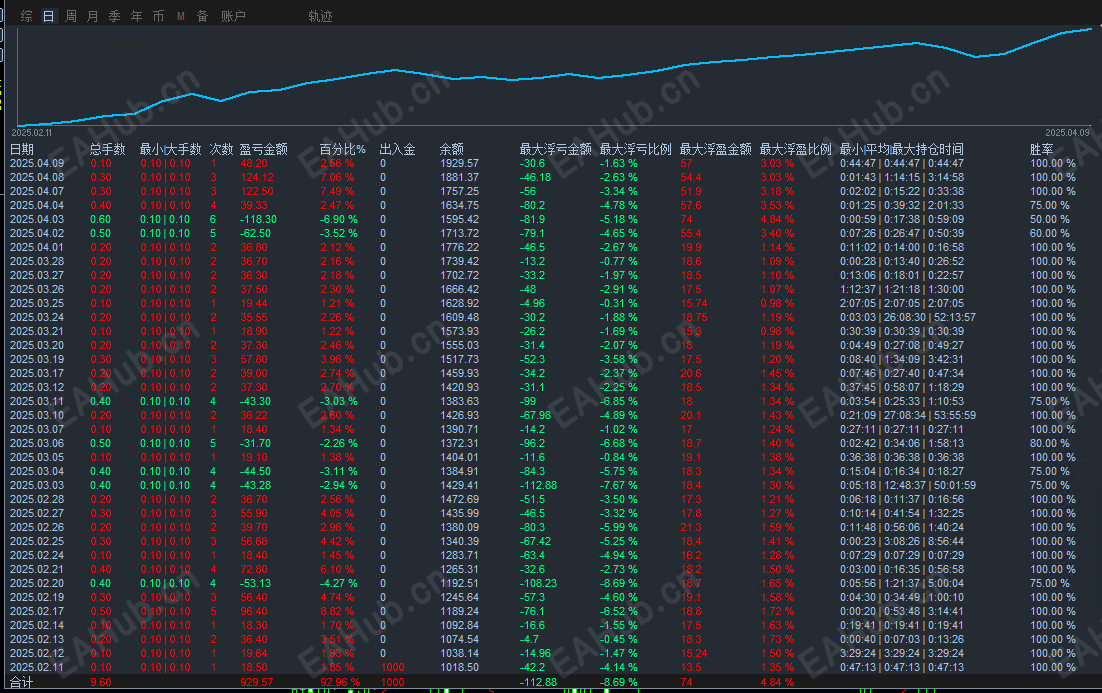Switch to the 综 summary tab
Screen dimensions: 1102x693
27,16
